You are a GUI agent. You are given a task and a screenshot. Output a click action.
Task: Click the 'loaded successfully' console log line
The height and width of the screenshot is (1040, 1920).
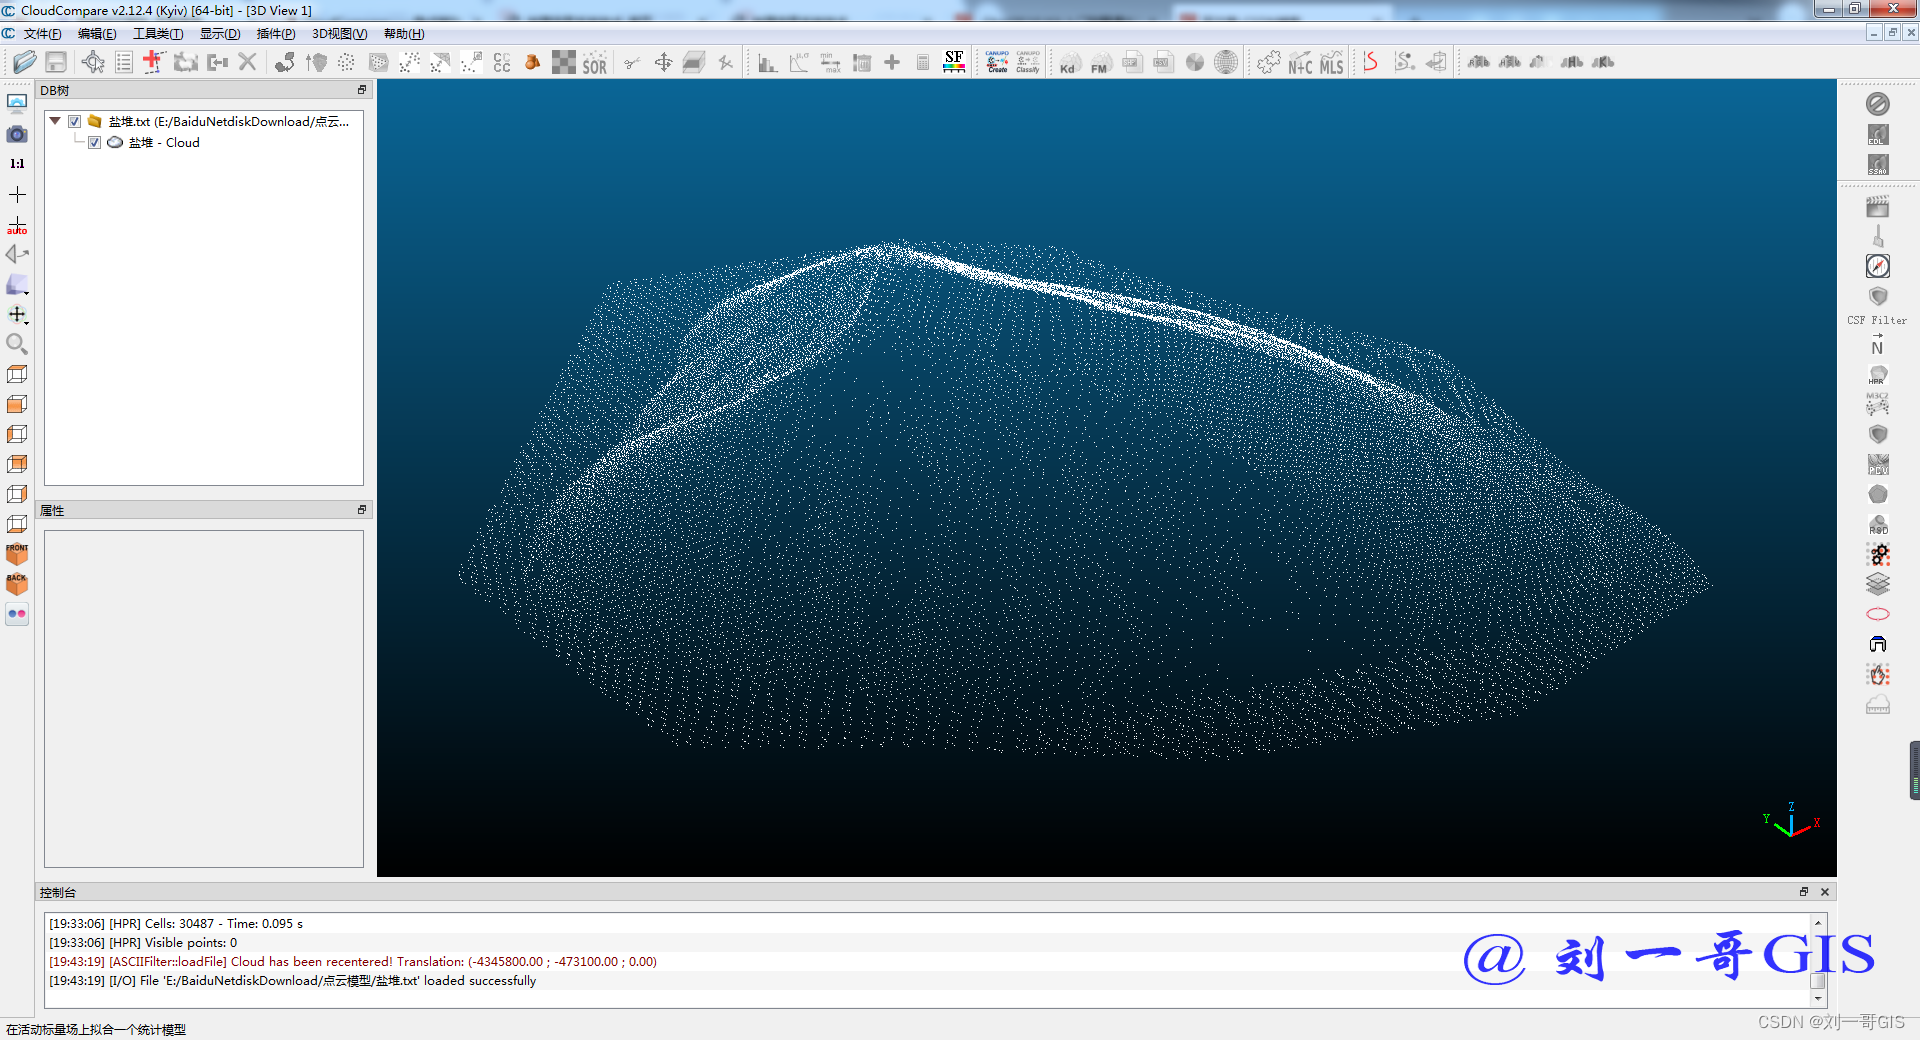click(293, 981)
